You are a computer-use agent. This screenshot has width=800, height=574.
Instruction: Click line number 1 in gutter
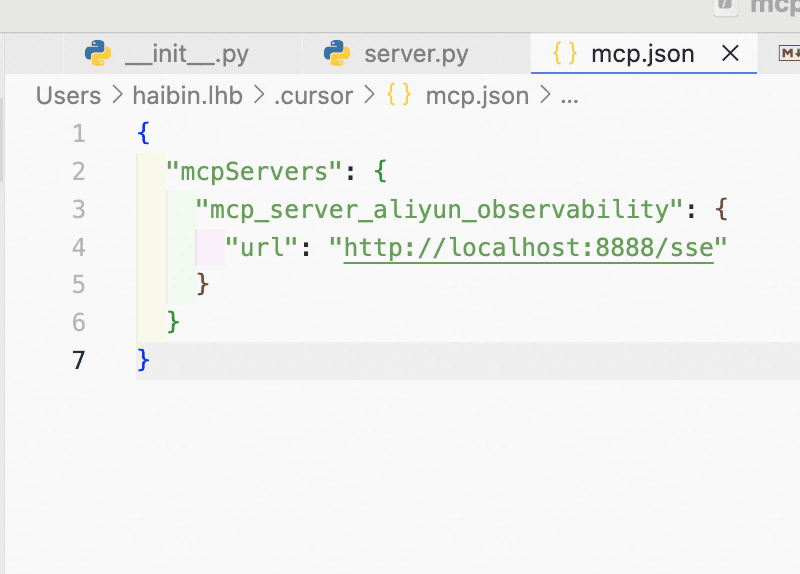point(79,134)
